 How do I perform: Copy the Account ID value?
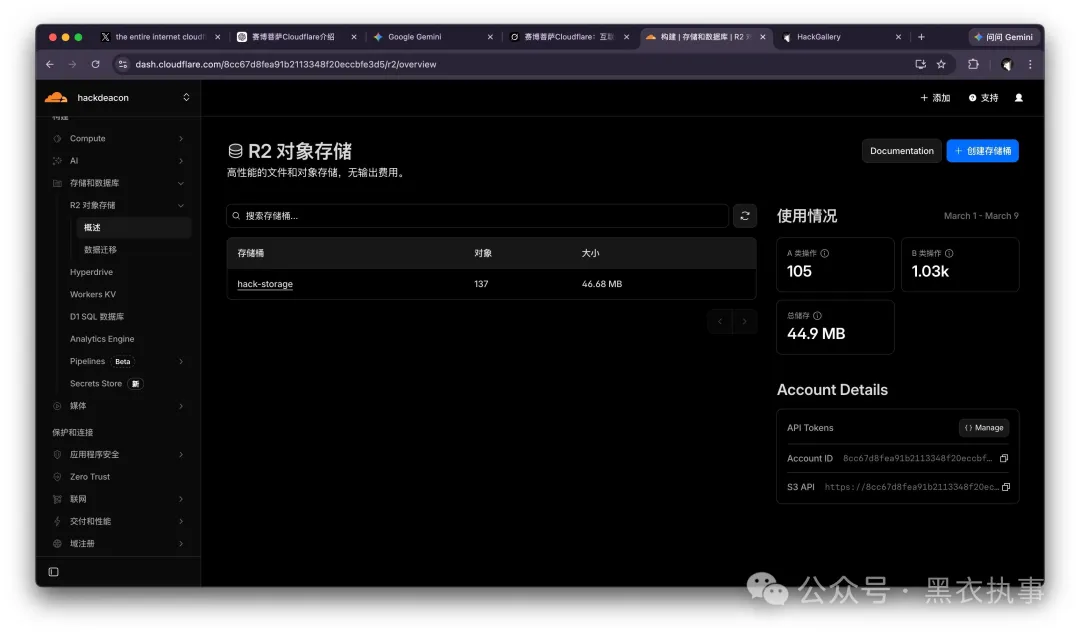(1004, 458)
